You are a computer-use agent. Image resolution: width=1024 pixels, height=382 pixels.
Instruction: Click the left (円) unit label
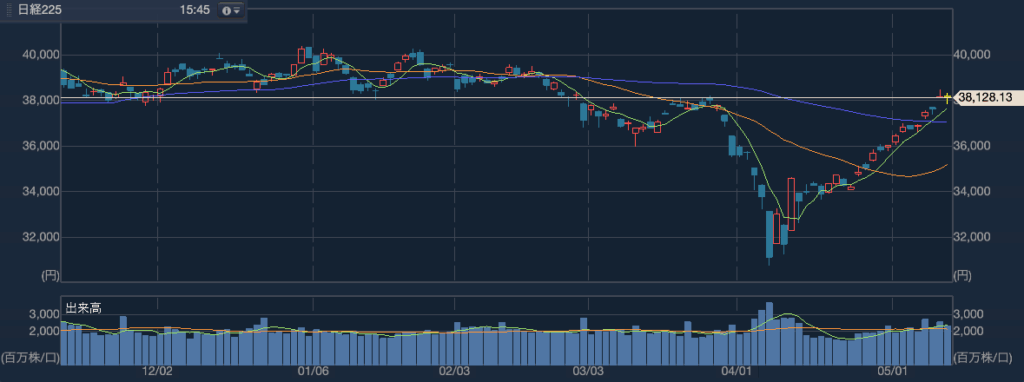[x=50, y=276]
